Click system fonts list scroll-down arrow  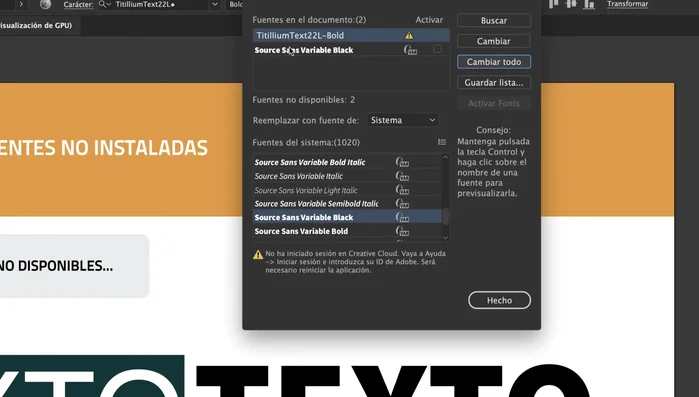click(x=445, y=237)
